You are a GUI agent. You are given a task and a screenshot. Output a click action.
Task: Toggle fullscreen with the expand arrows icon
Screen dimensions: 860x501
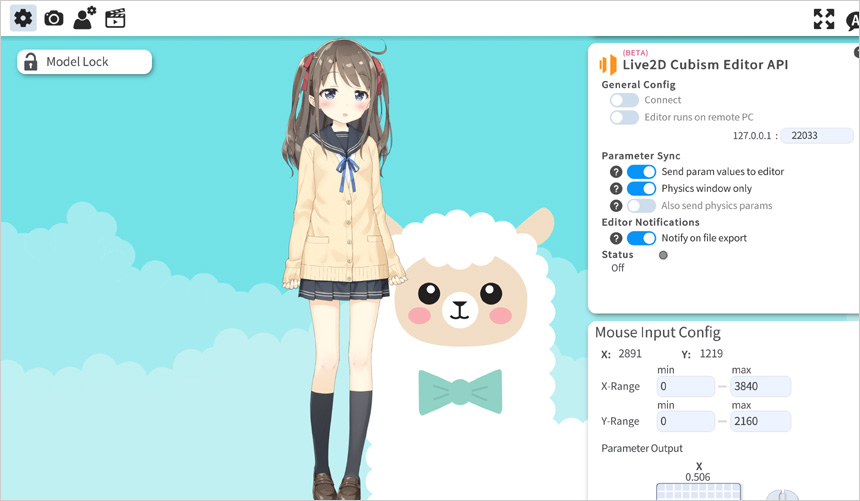click(x=823, y=19)
